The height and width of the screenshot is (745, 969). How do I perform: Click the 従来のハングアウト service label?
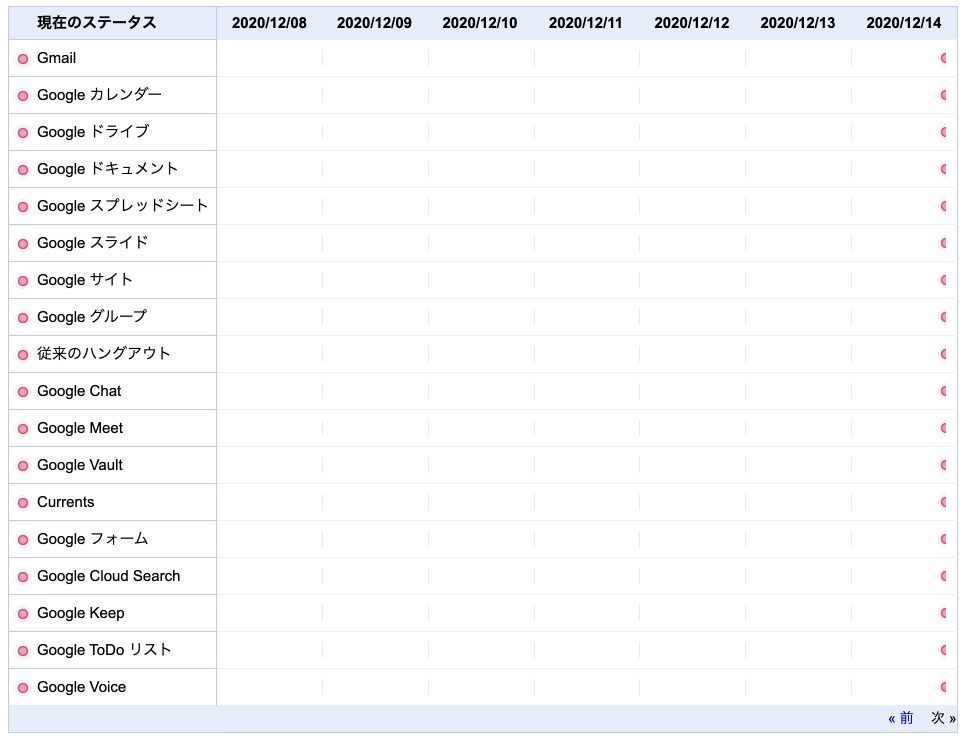pos(103,353)
